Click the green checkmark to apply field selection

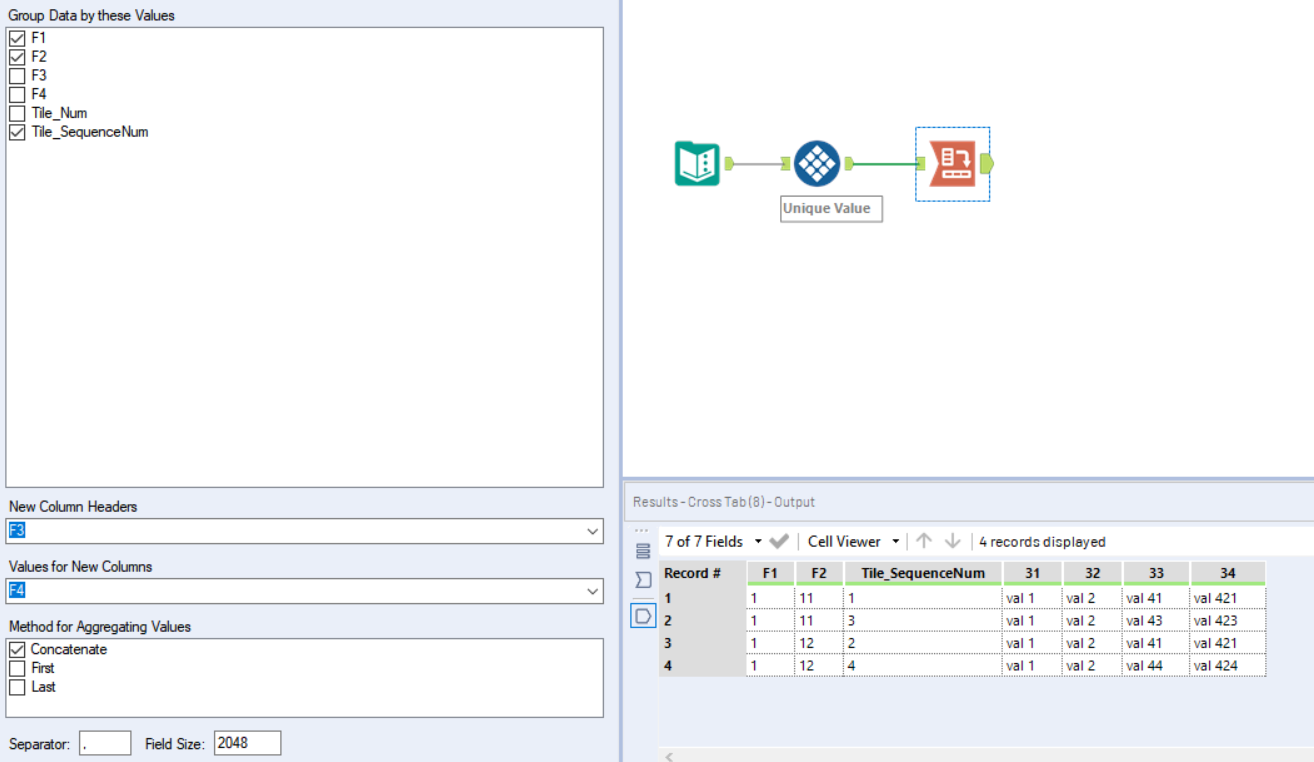pos(778,541)
